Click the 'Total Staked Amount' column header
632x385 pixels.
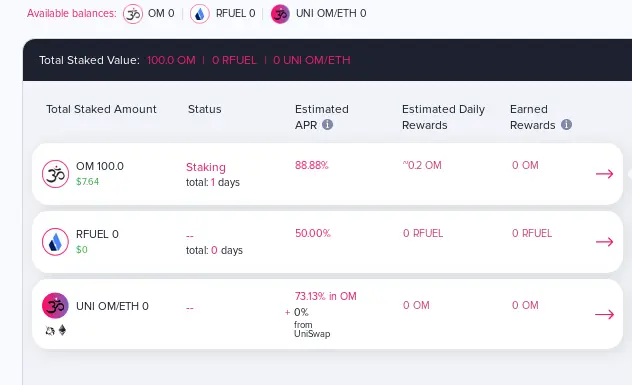[101, 109]
